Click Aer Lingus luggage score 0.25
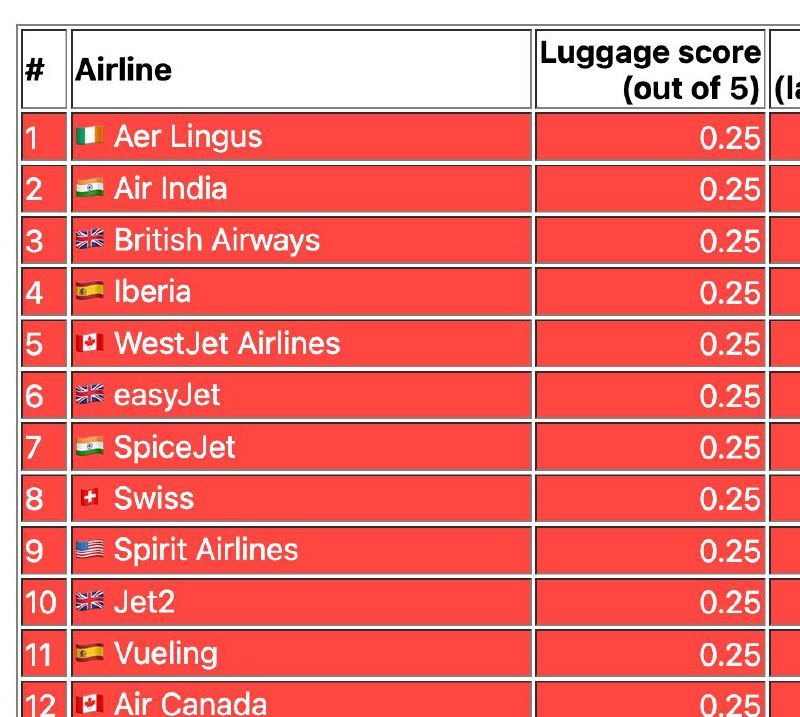This screenshot has height=717, width=800. (x=730, y=138)
